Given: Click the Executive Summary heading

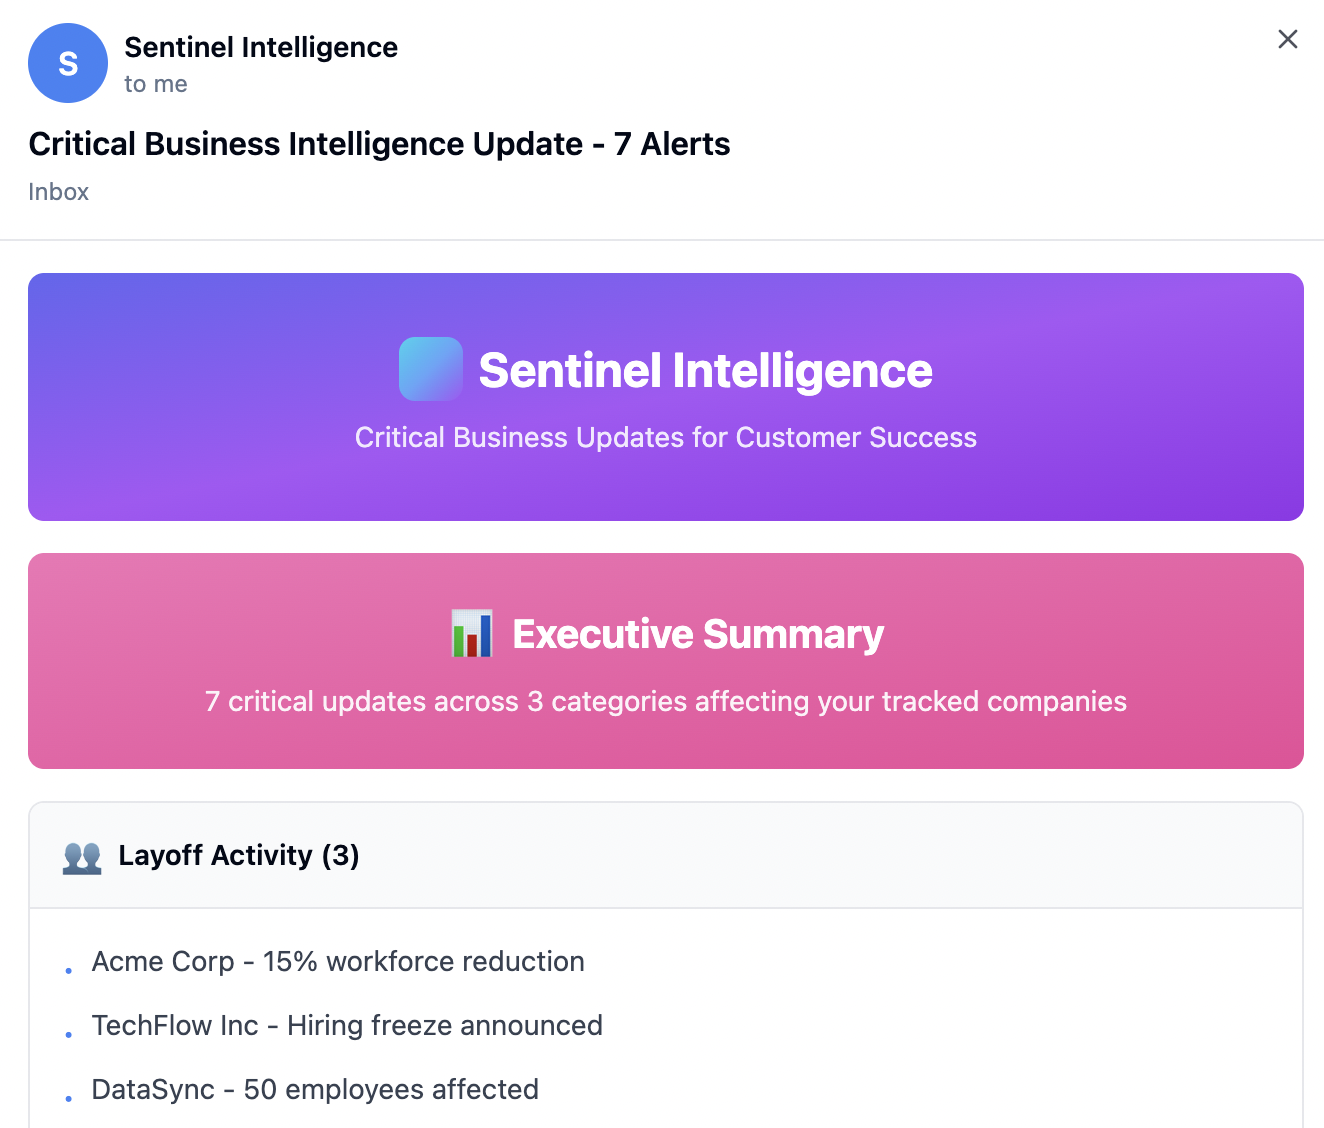Looking at the screenshot, I should (x=698, y=634).
